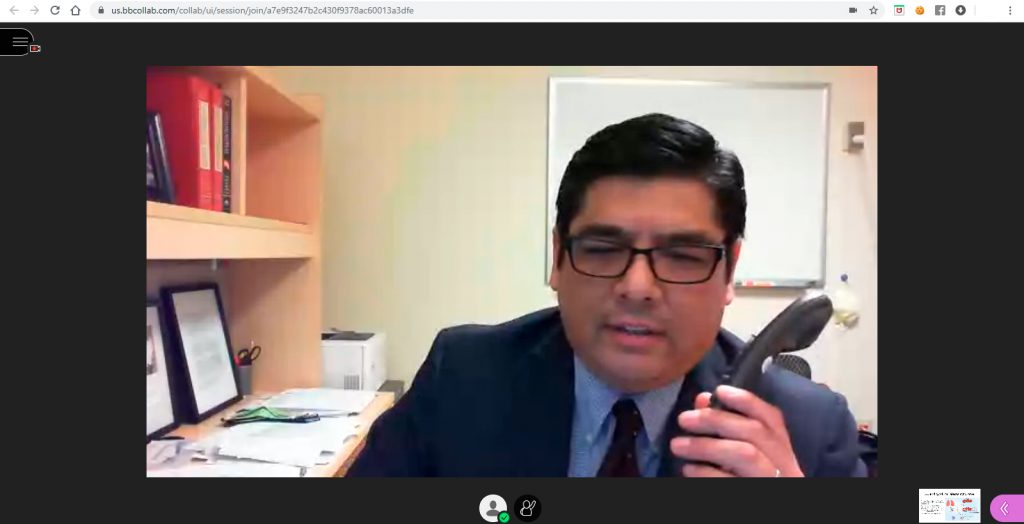1024x524 pixels.
Task: Bookmark this page with the star icon
Action: (873, 10)
